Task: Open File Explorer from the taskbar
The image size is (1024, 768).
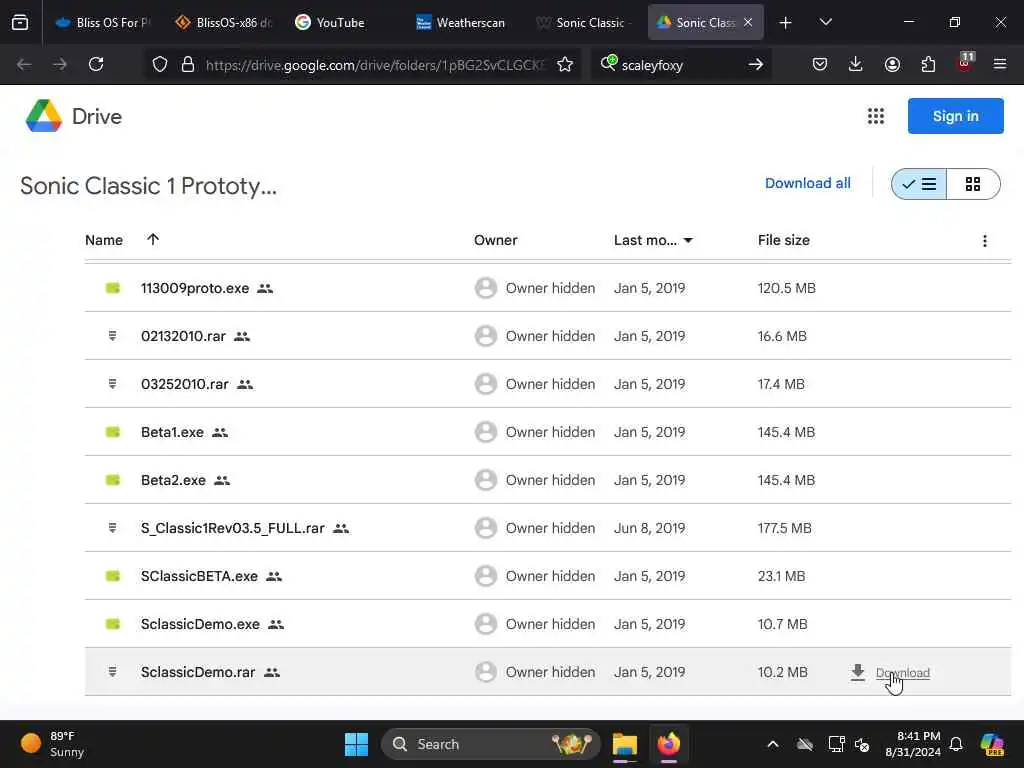Action: 624,744
